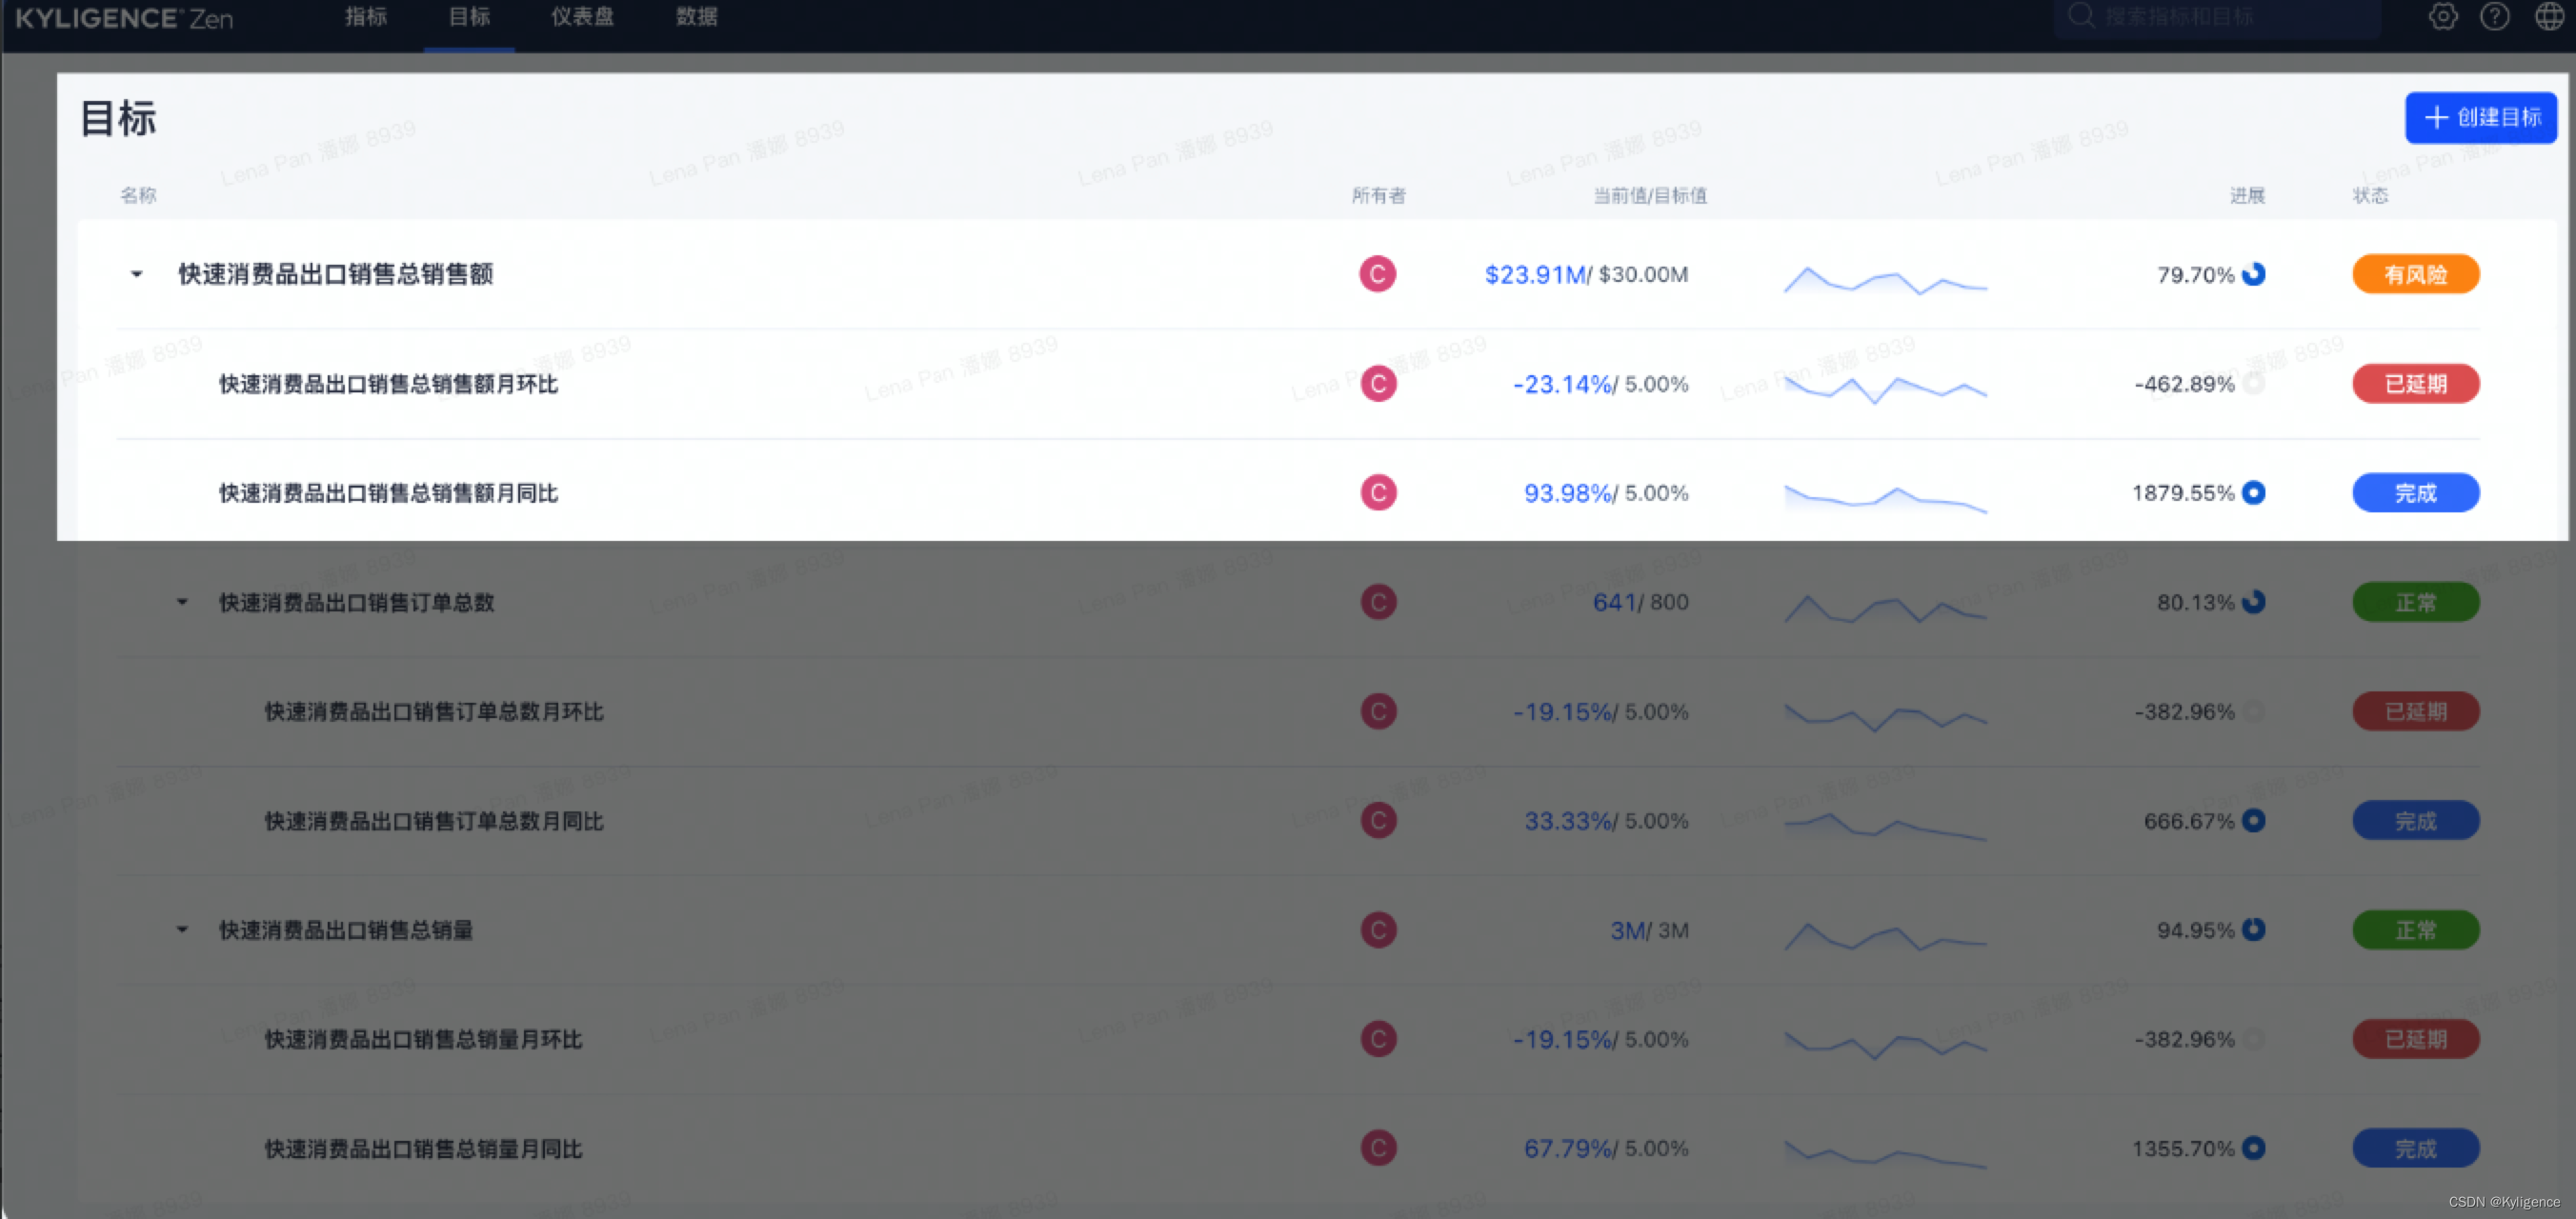Click the help question mark icon

[2494, 16]
